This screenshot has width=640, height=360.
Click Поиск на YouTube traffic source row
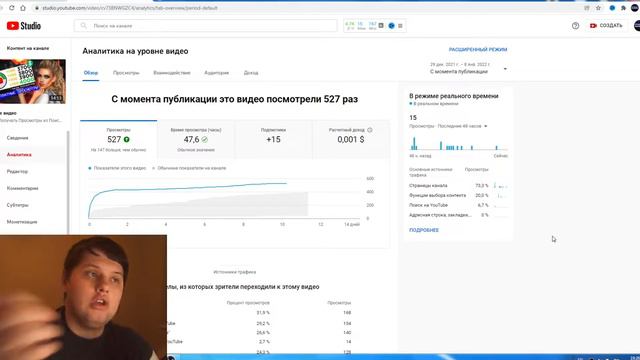click(x=458, y=205)
